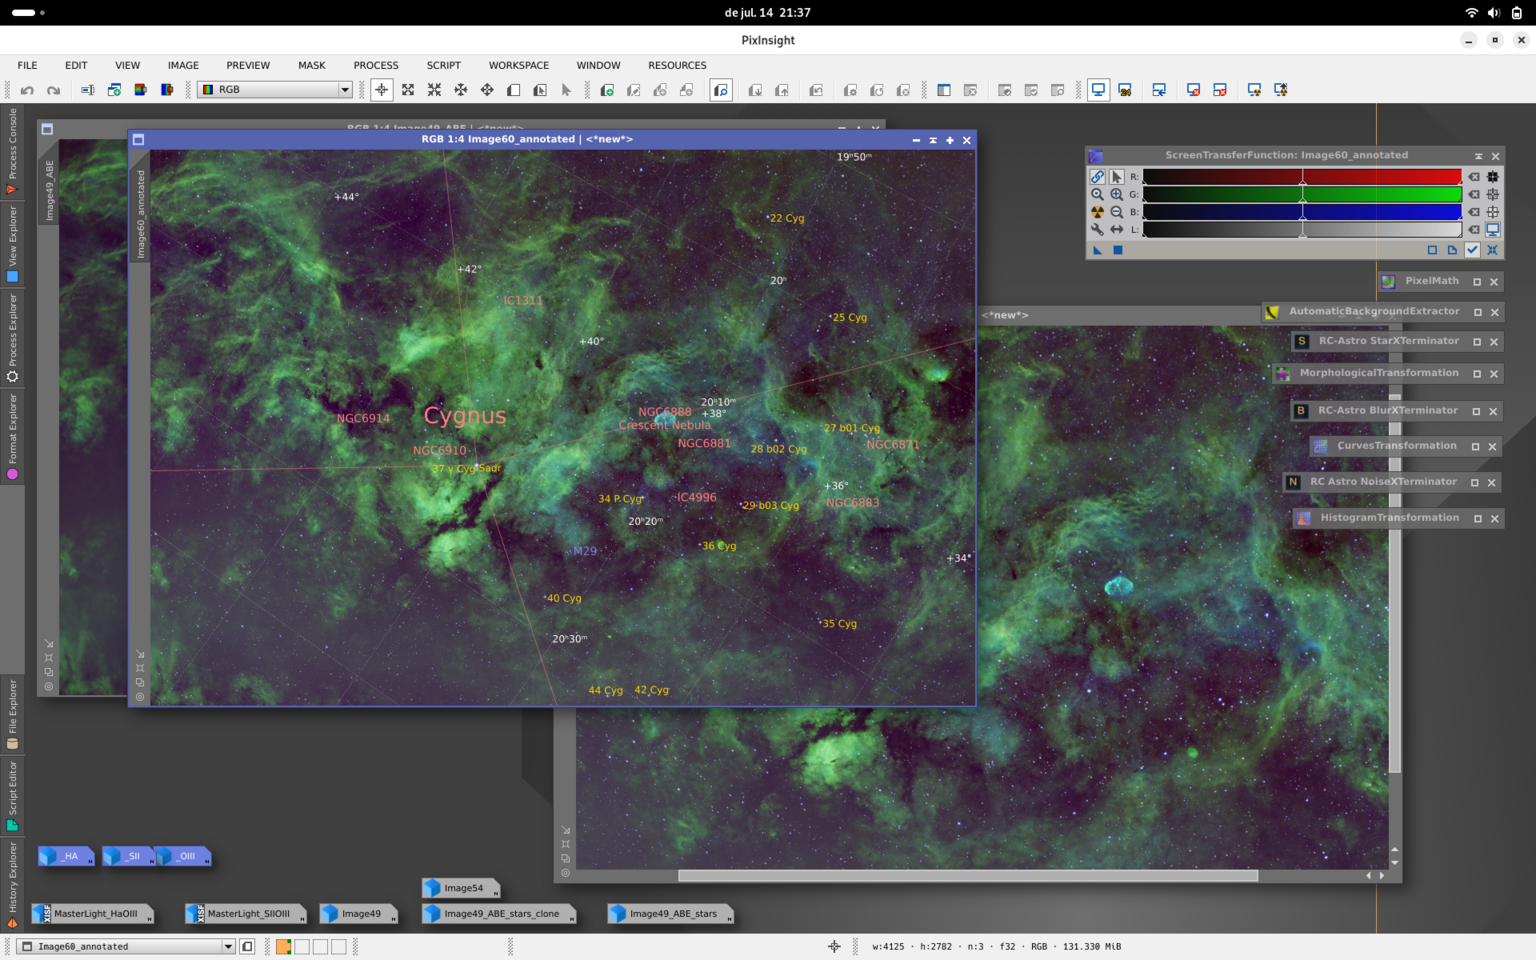1536x960 pixels.
Task: Enable white point readout icon beside B channel
Action: click(1493, 212)
